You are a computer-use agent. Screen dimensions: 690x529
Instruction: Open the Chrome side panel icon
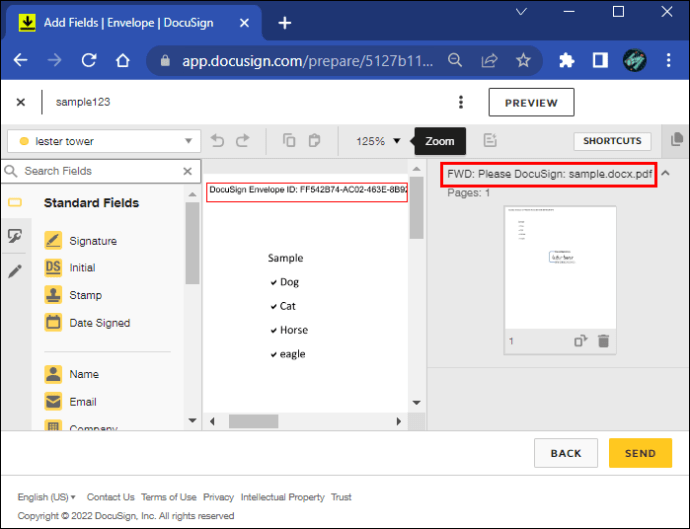(600, 60)
